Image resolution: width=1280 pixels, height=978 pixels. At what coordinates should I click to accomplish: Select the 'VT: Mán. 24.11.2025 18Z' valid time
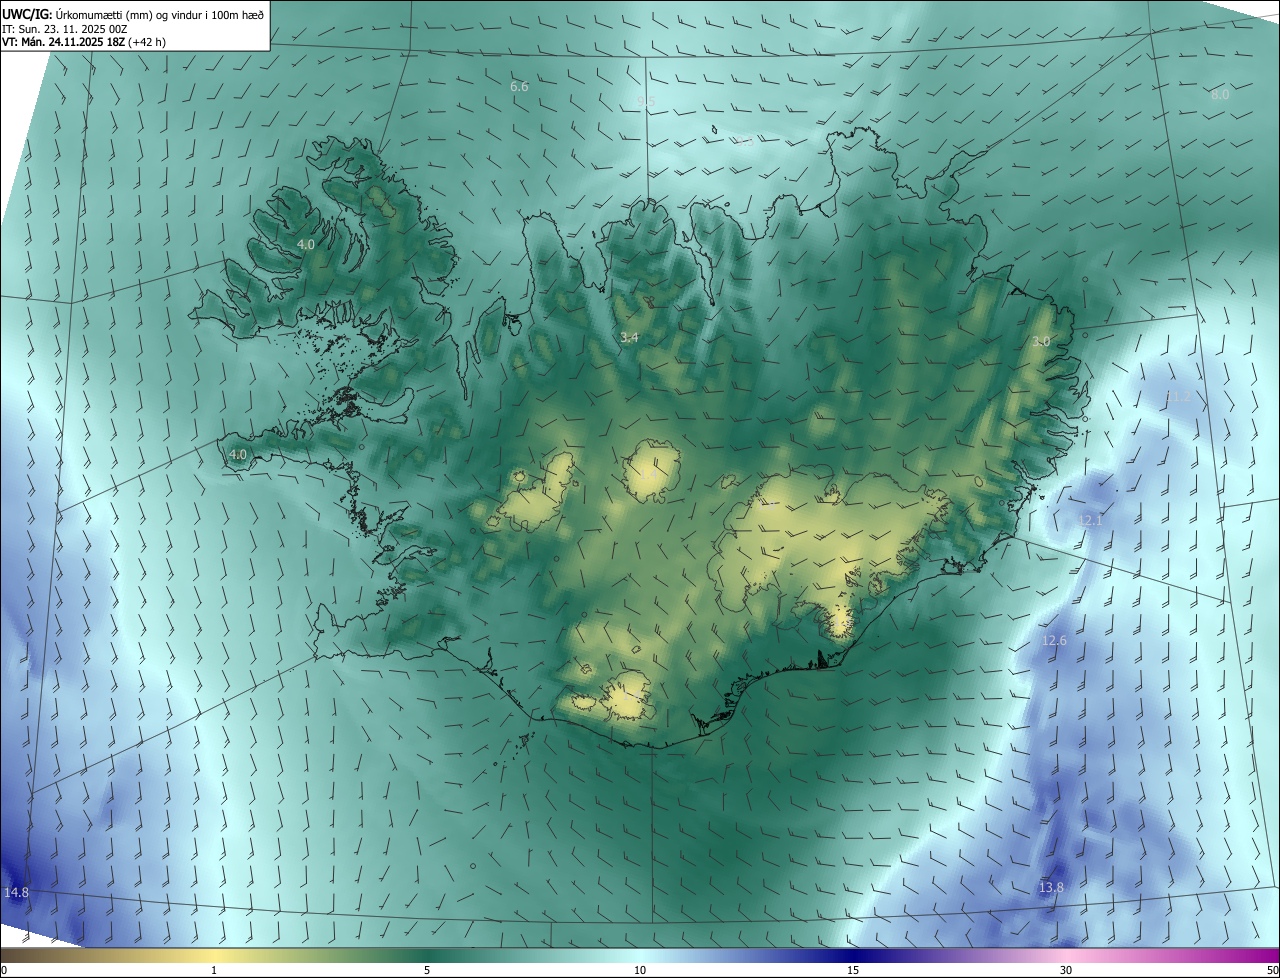[63, 42]
